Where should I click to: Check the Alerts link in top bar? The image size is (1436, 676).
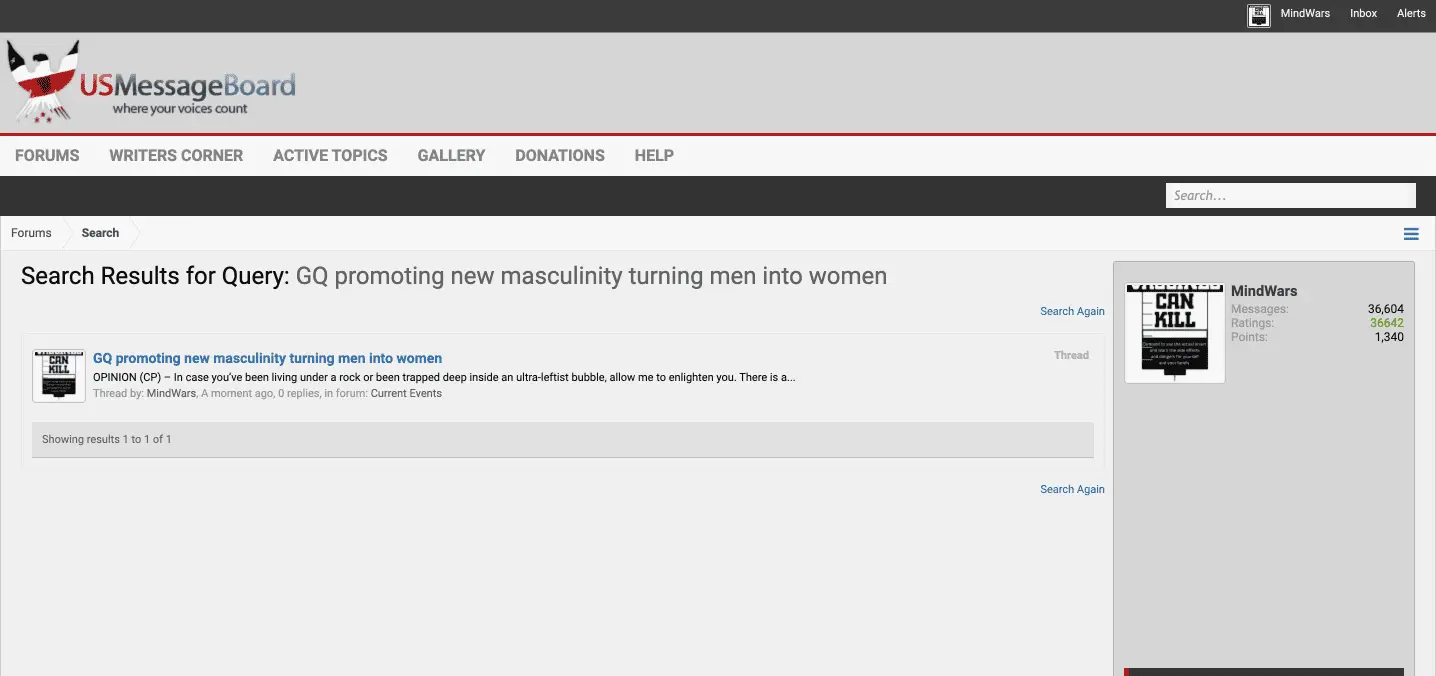tap(1411, 13)
